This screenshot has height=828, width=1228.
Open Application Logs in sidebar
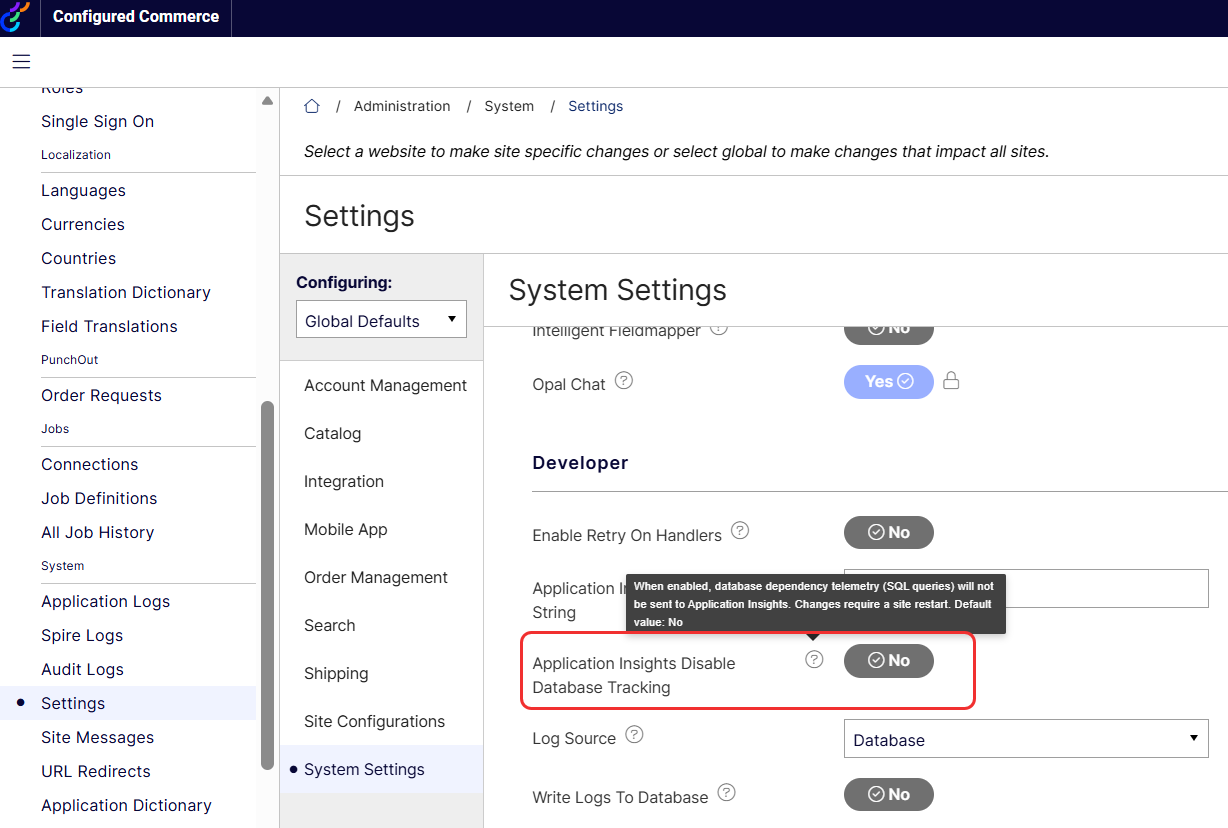105,601
